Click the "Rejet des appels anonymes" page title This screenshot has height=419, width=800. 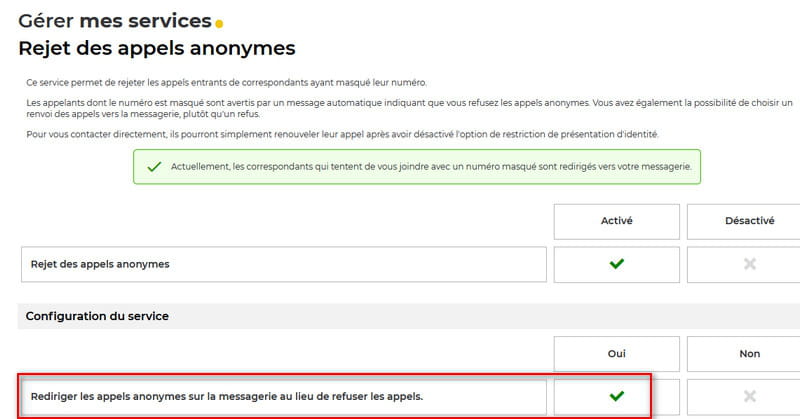(x=157, y=47)
